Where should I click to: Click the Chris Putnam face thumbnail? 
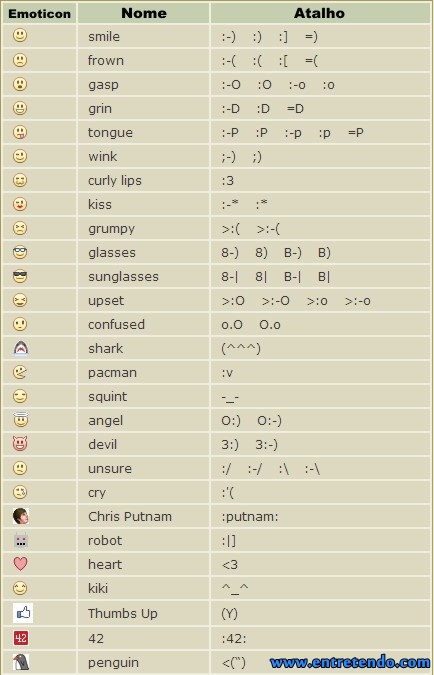coord(21,516)
